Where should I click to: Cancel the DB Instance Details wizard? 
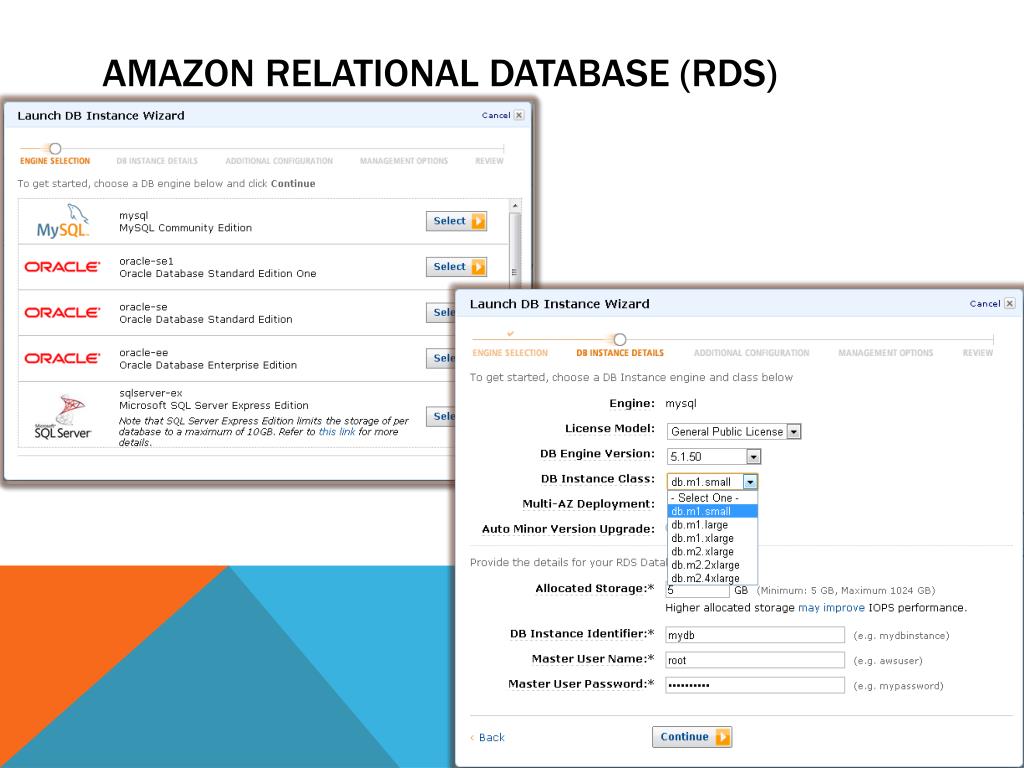pos(985,304)
